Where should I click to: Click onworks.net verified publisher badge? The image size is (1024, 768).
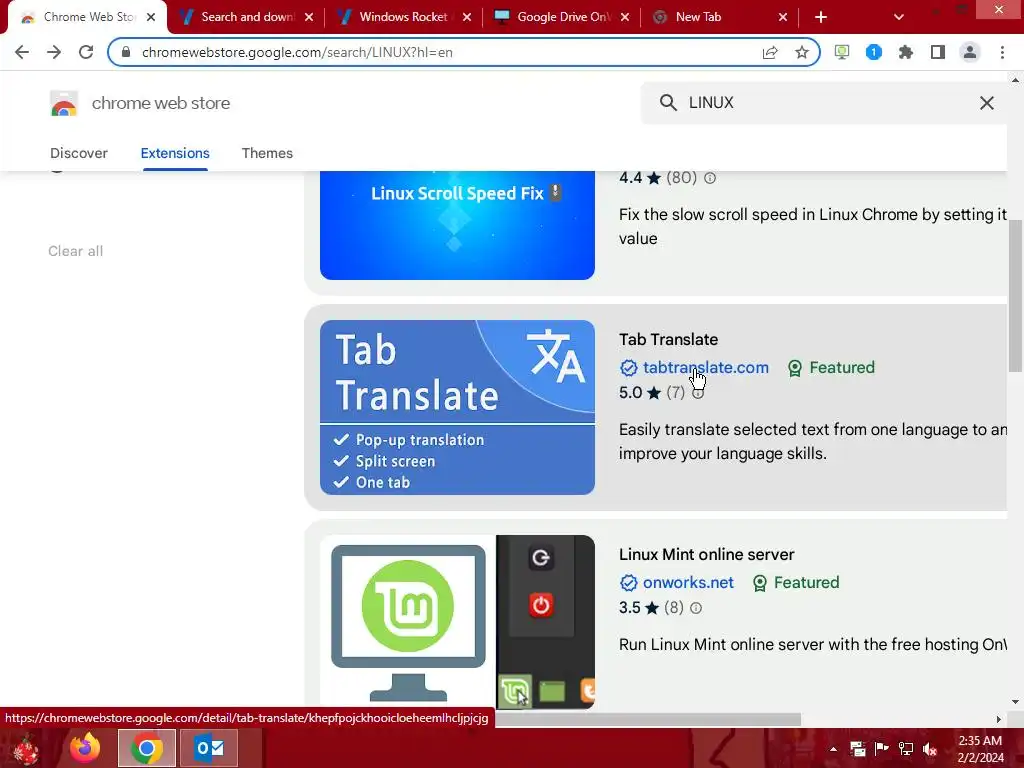pos(628,583)
